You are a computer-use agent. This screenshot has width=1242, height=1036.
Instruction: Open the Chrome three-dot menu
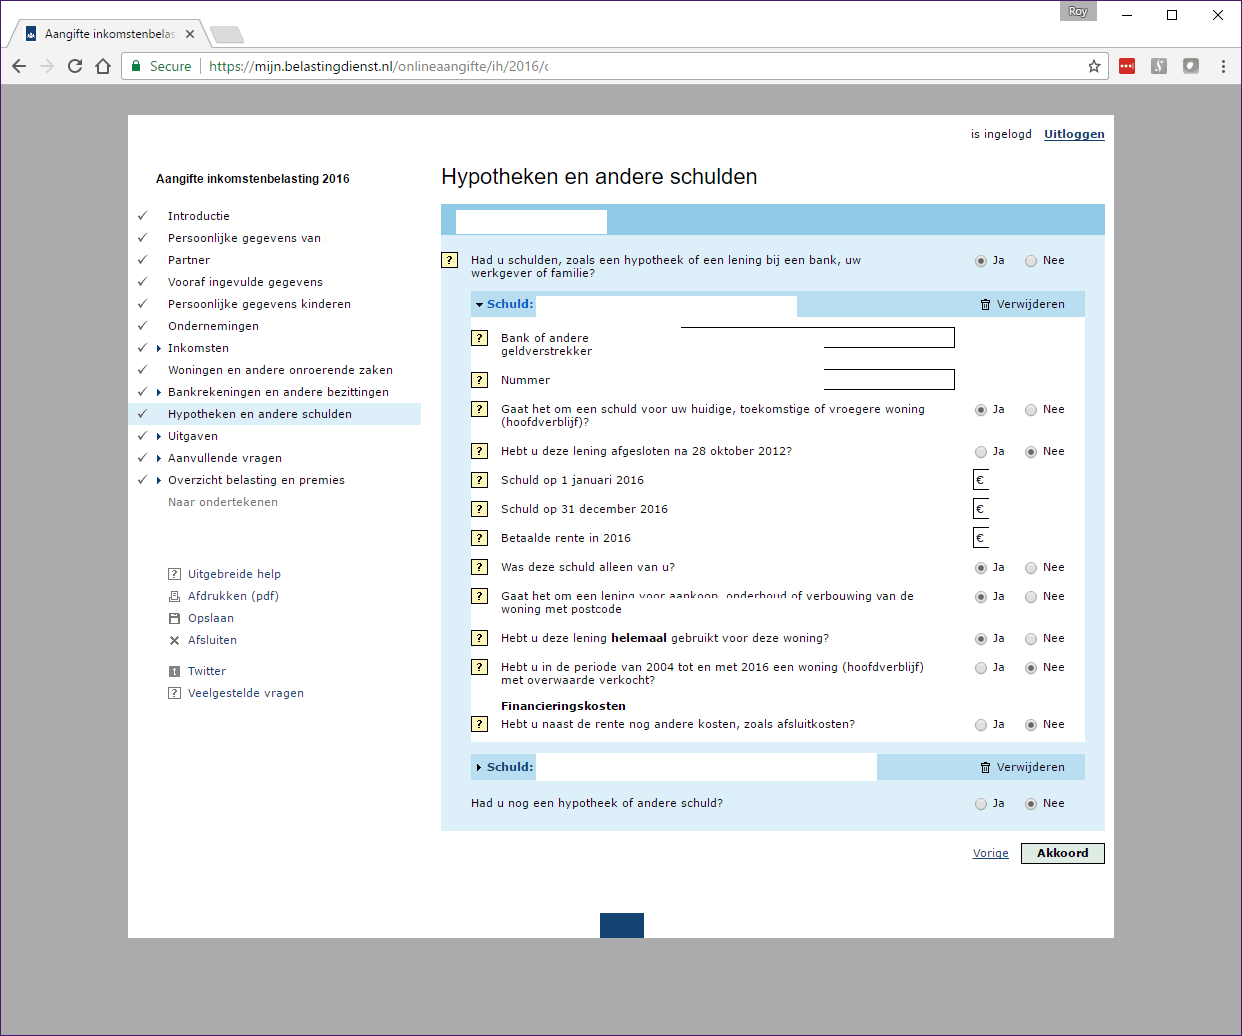tap(1223, 66)
